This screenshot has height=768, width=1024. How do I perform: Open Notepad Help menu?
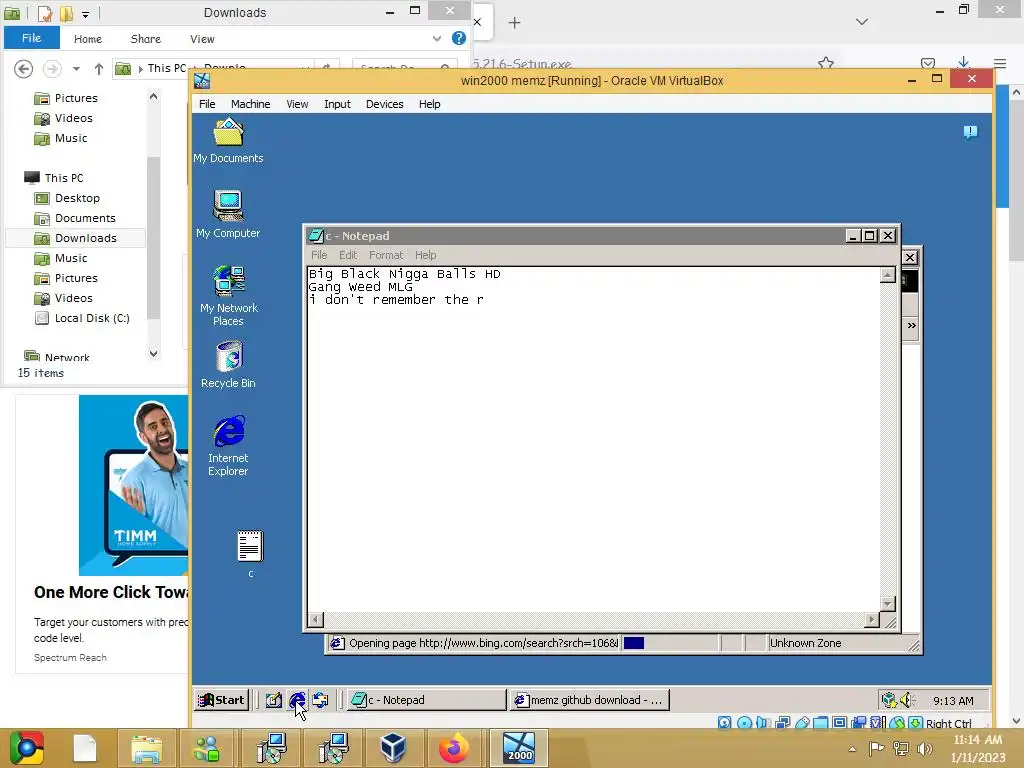[x=425, y=255]
